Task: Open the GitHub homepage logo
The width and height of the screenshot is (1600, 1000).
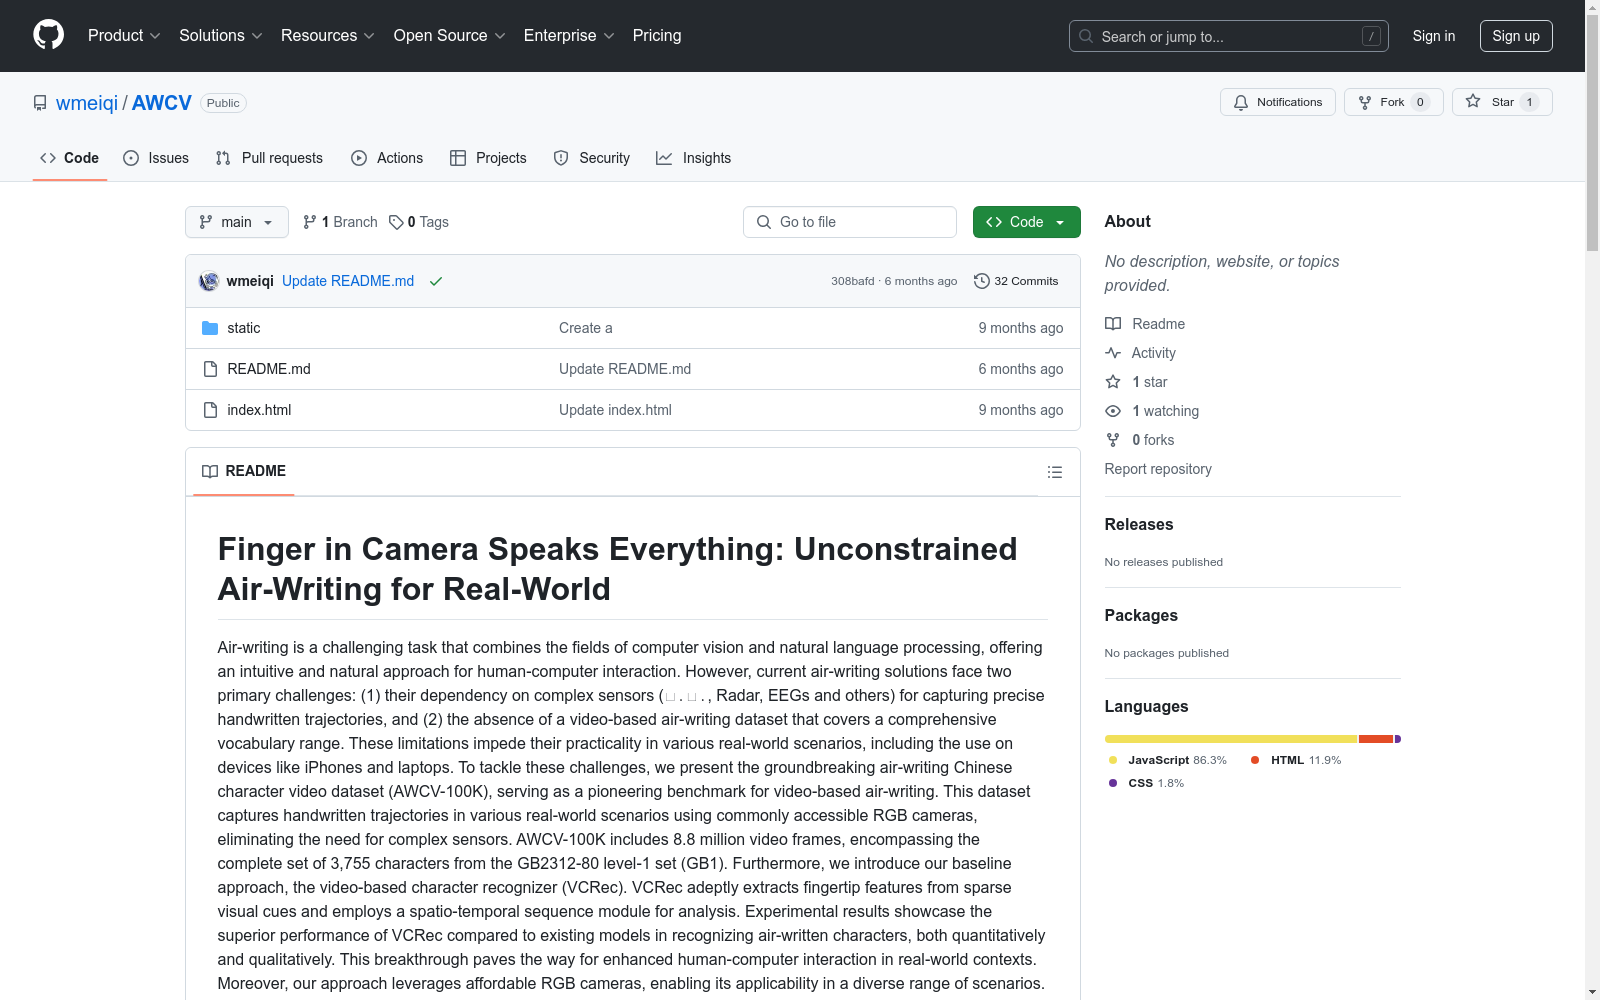Action: [x=48, y=35]
